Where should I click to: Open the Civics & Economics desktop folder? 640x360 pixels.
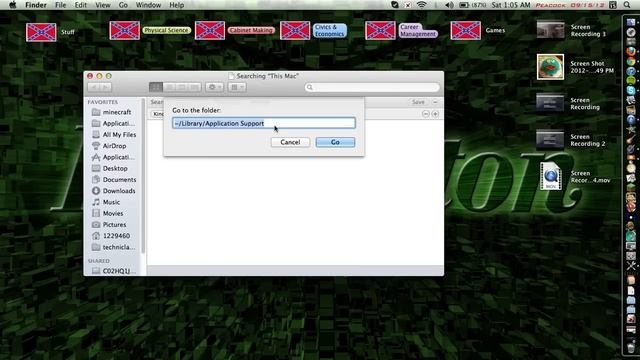pos(295,30)
